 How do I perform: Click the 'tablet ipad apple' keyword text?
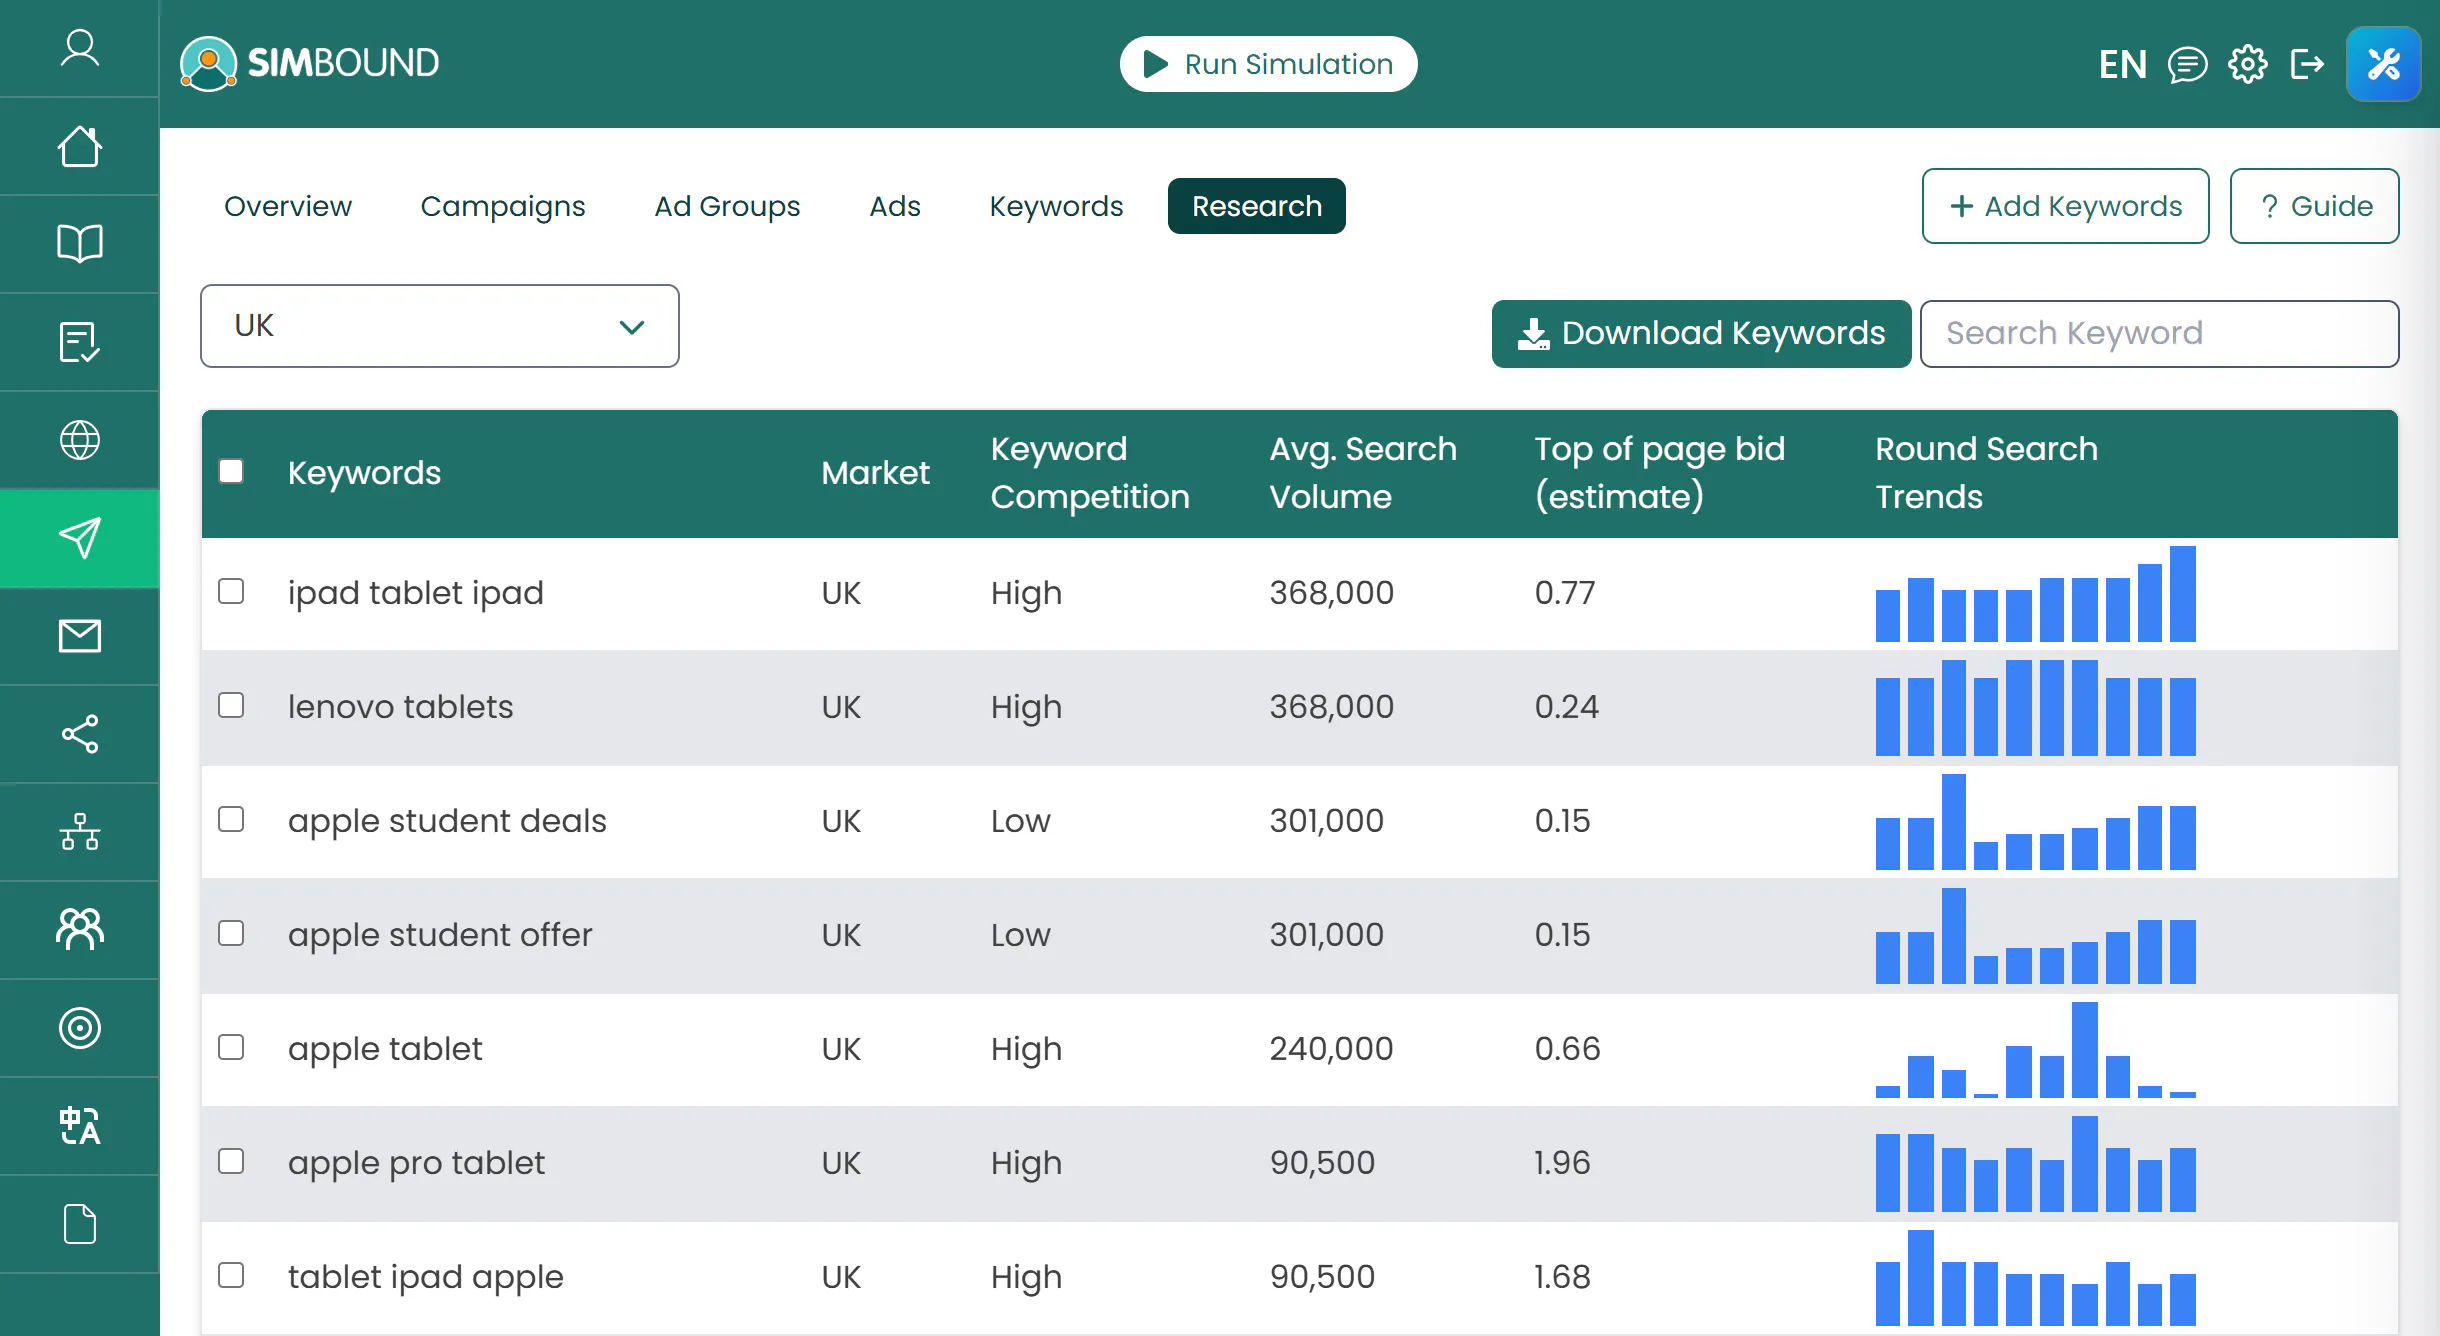click(426, 1277)
